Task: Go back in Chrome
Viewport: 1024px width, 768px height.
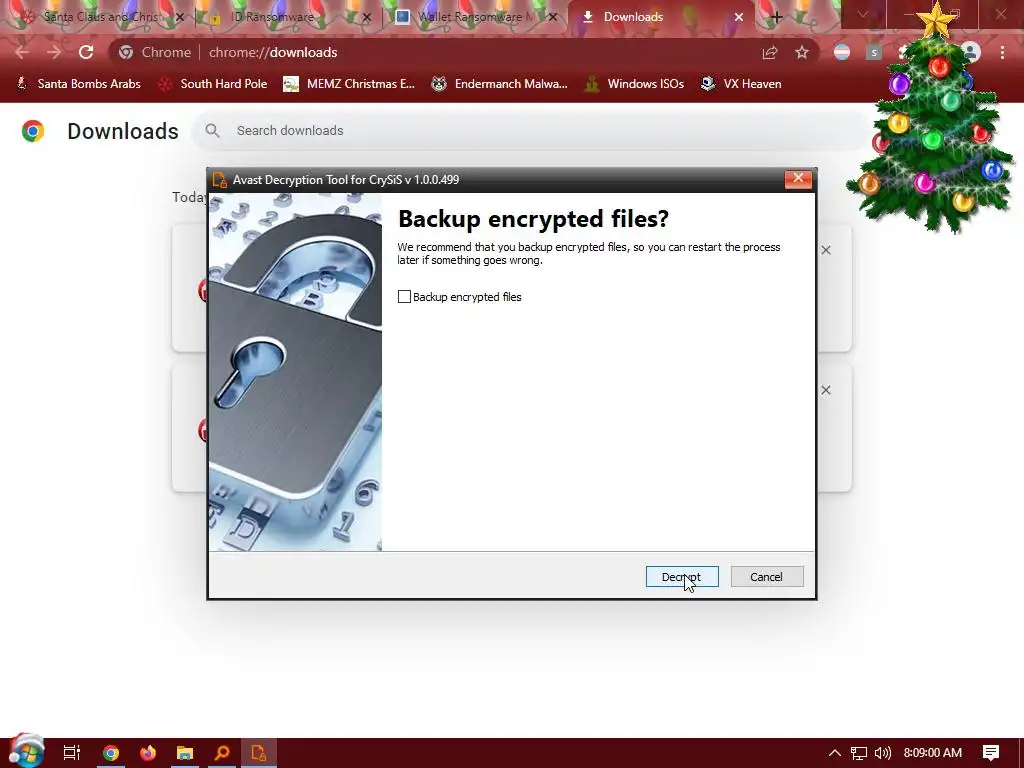Action: coord(22,52)
